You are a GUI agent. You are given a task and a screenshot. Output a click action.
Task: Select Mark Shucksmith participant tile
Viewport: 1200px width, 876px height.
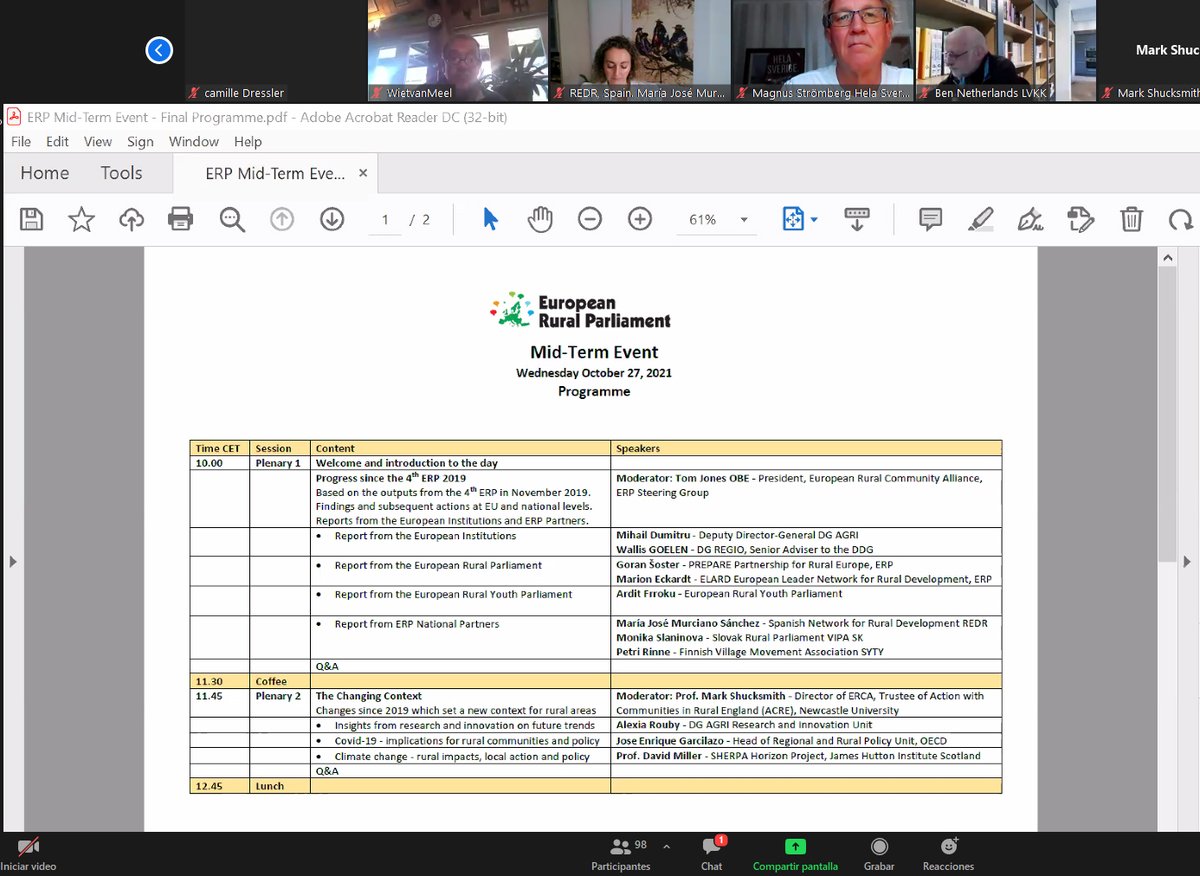click(1149, 50)
